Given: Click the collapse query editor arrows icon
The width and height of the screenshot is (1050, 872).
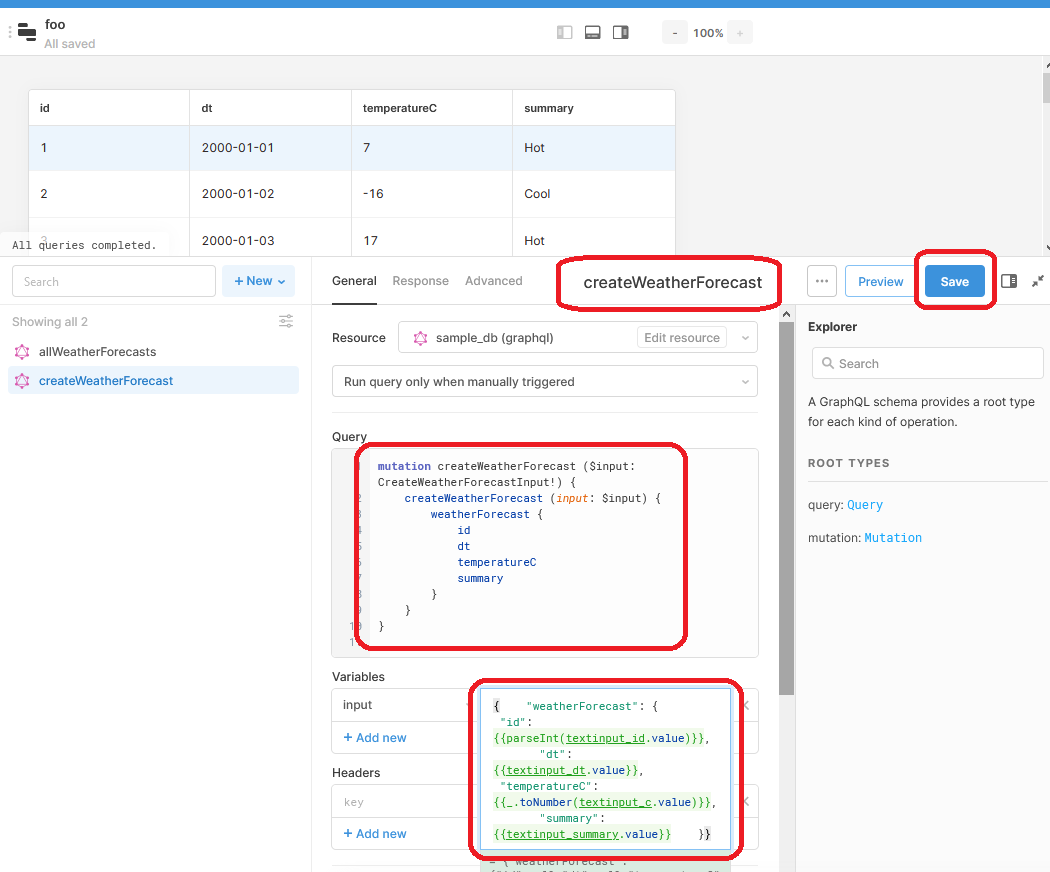Looking at the screenshot, I should (x=1038, y=281).
